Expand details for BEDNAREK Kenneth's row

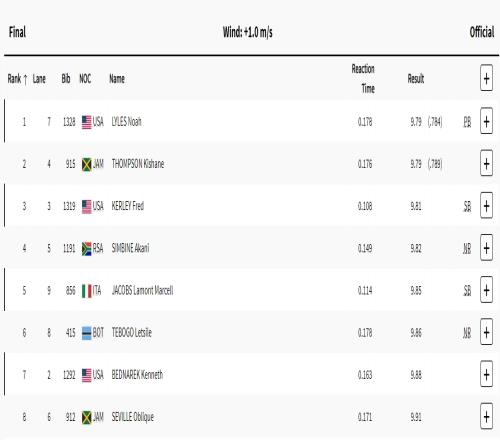[486, 375]
